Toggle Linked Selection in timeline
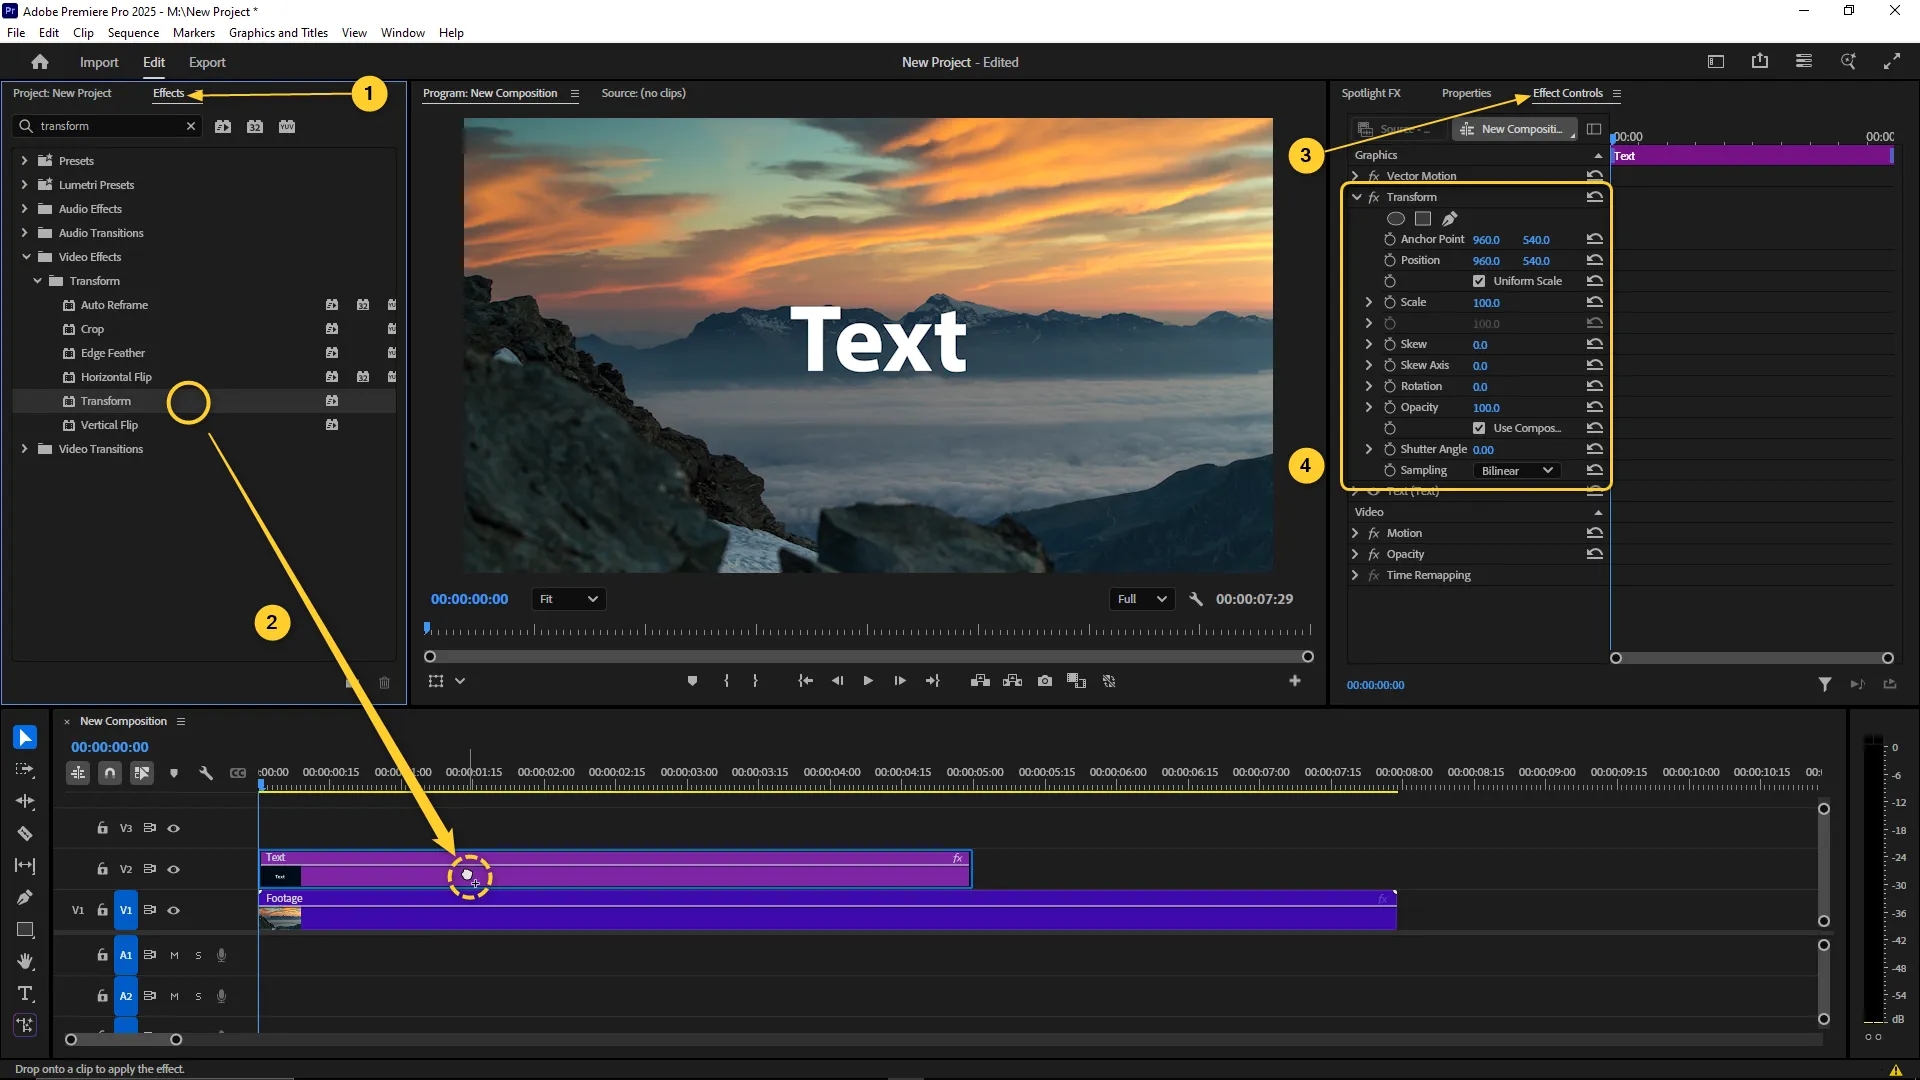The height and width of the screenshot is (1080, 1920). pyautogui.click(x=142, y=773)
